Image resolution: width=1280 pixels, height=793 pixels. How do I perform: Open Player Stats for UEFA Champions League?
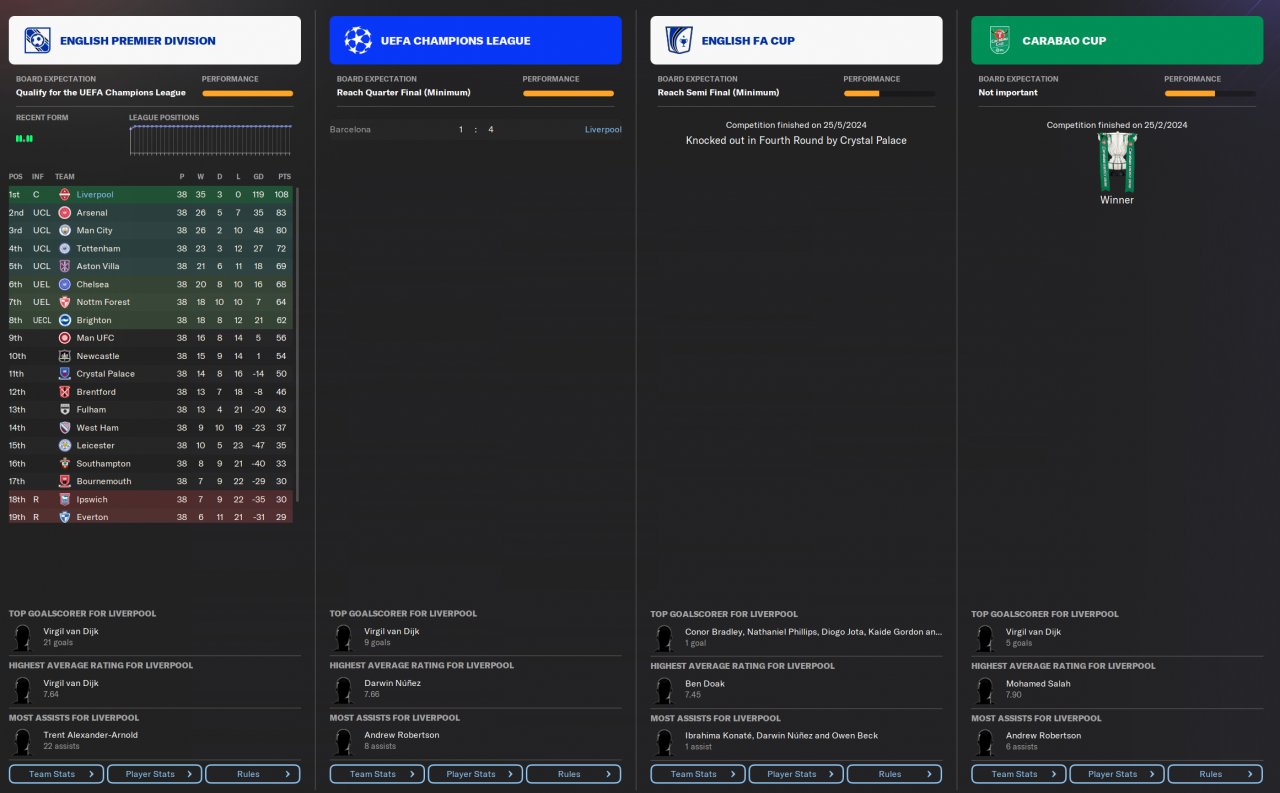476,774
